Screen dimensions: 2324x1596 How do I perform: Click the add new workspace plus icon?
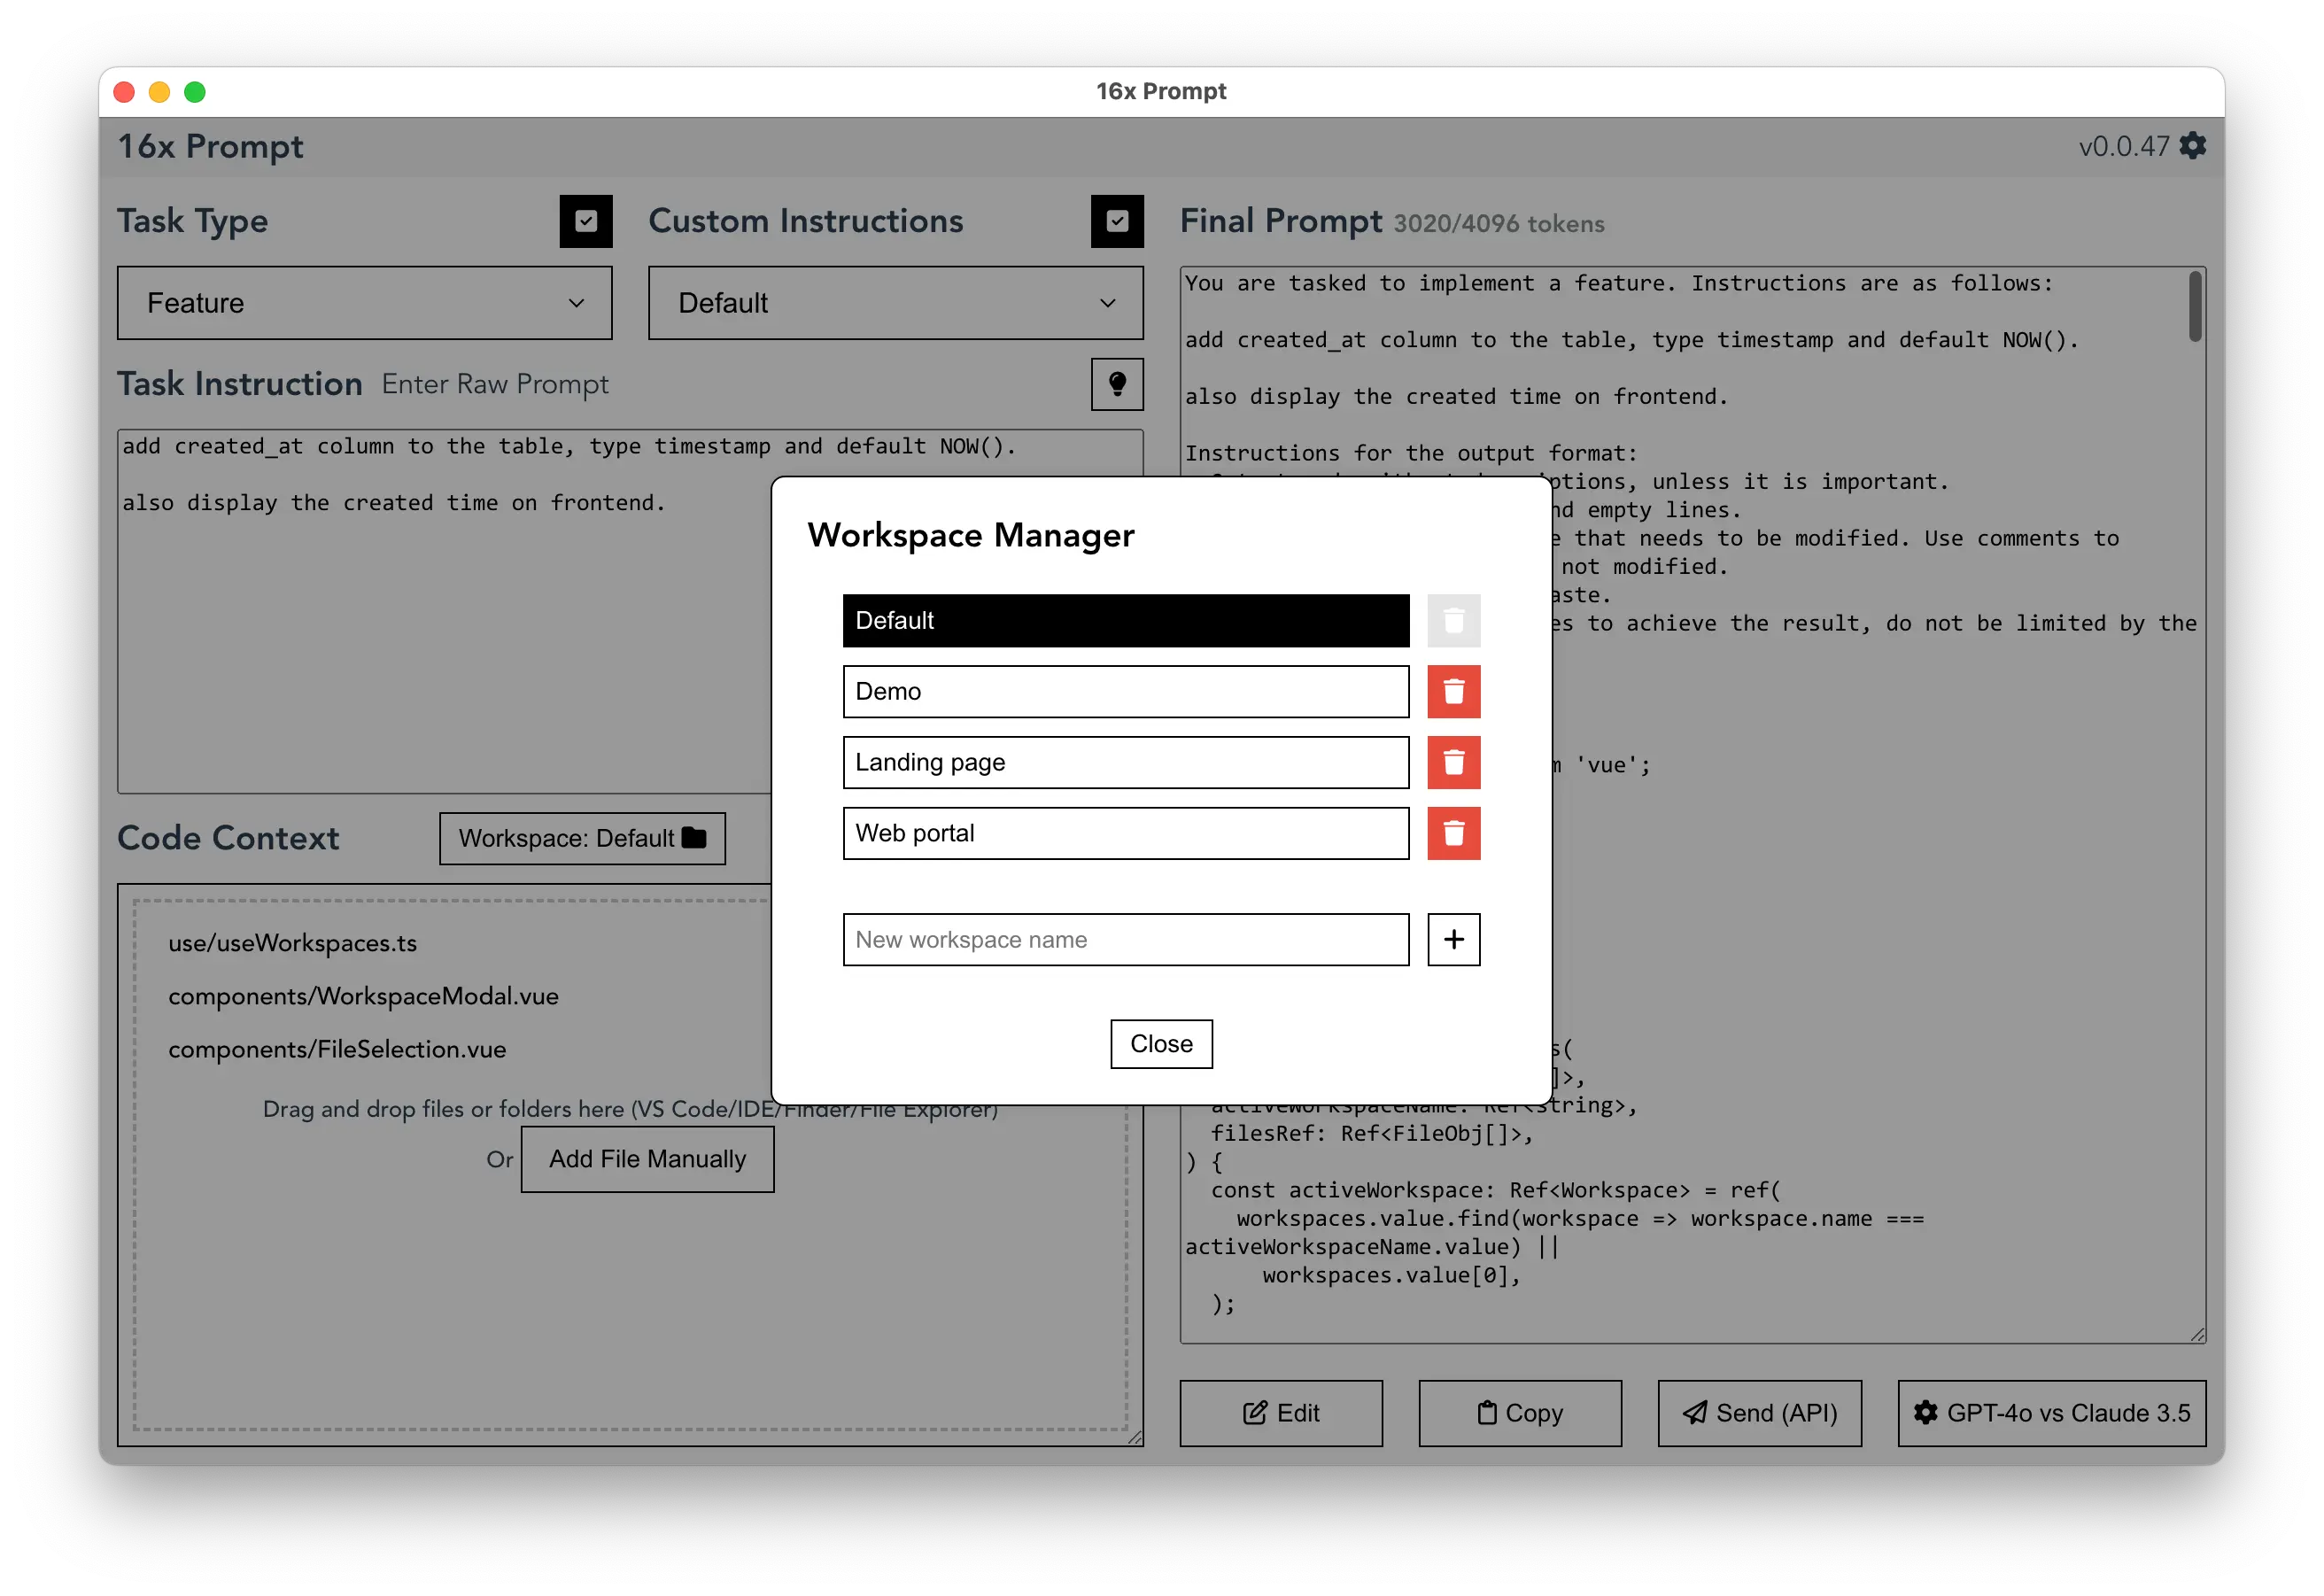(1455, 939)
